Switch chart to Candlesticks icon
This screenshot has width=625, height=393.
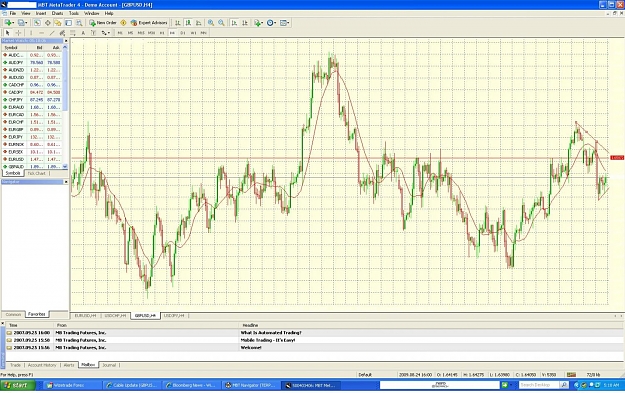[188, 23]
